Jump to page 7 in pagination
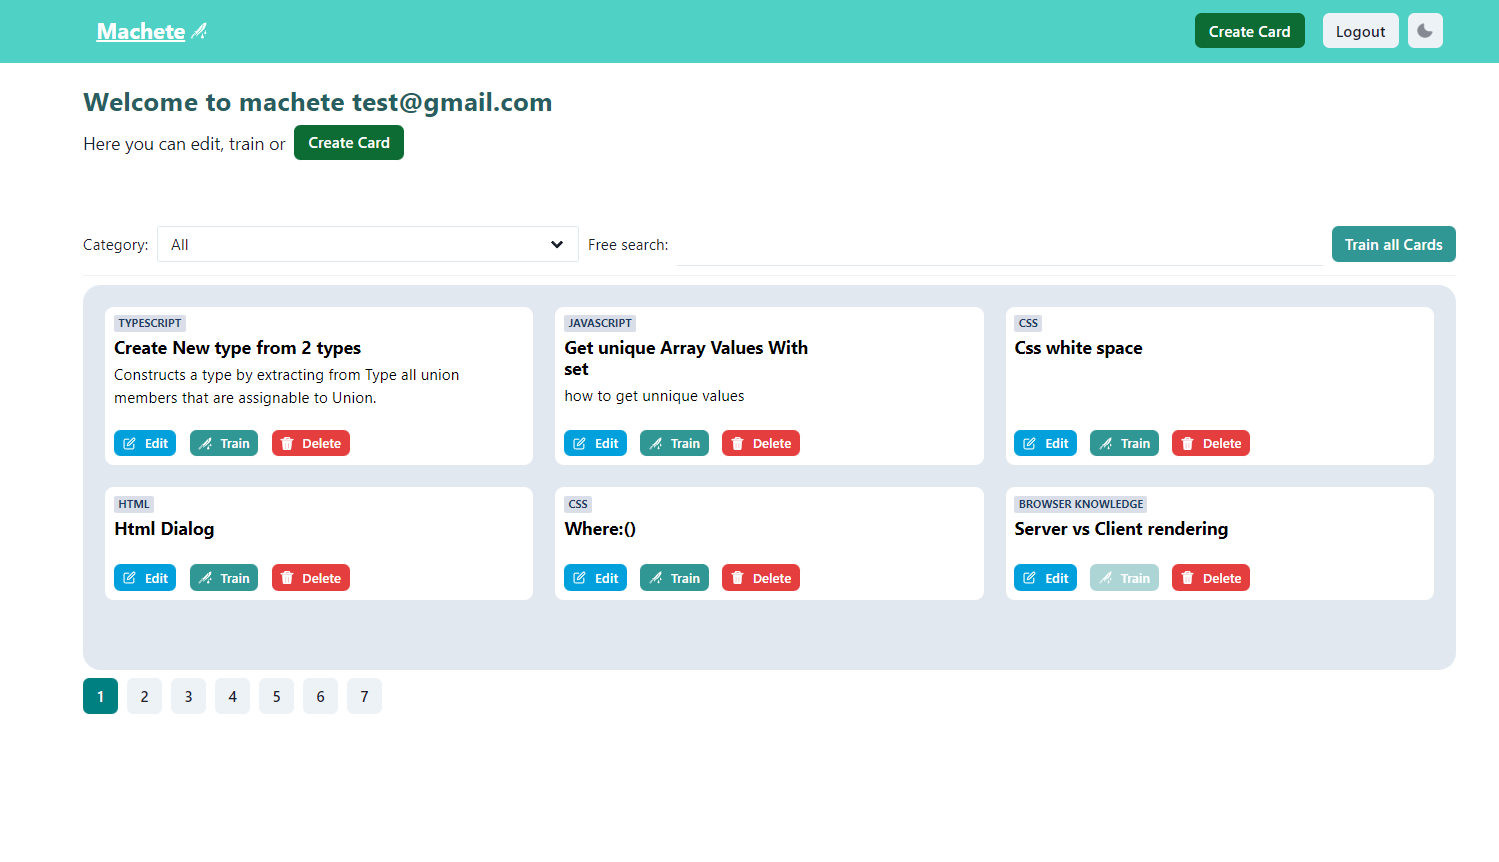This screenshot has height=862, width=1499. click(364, 696)
